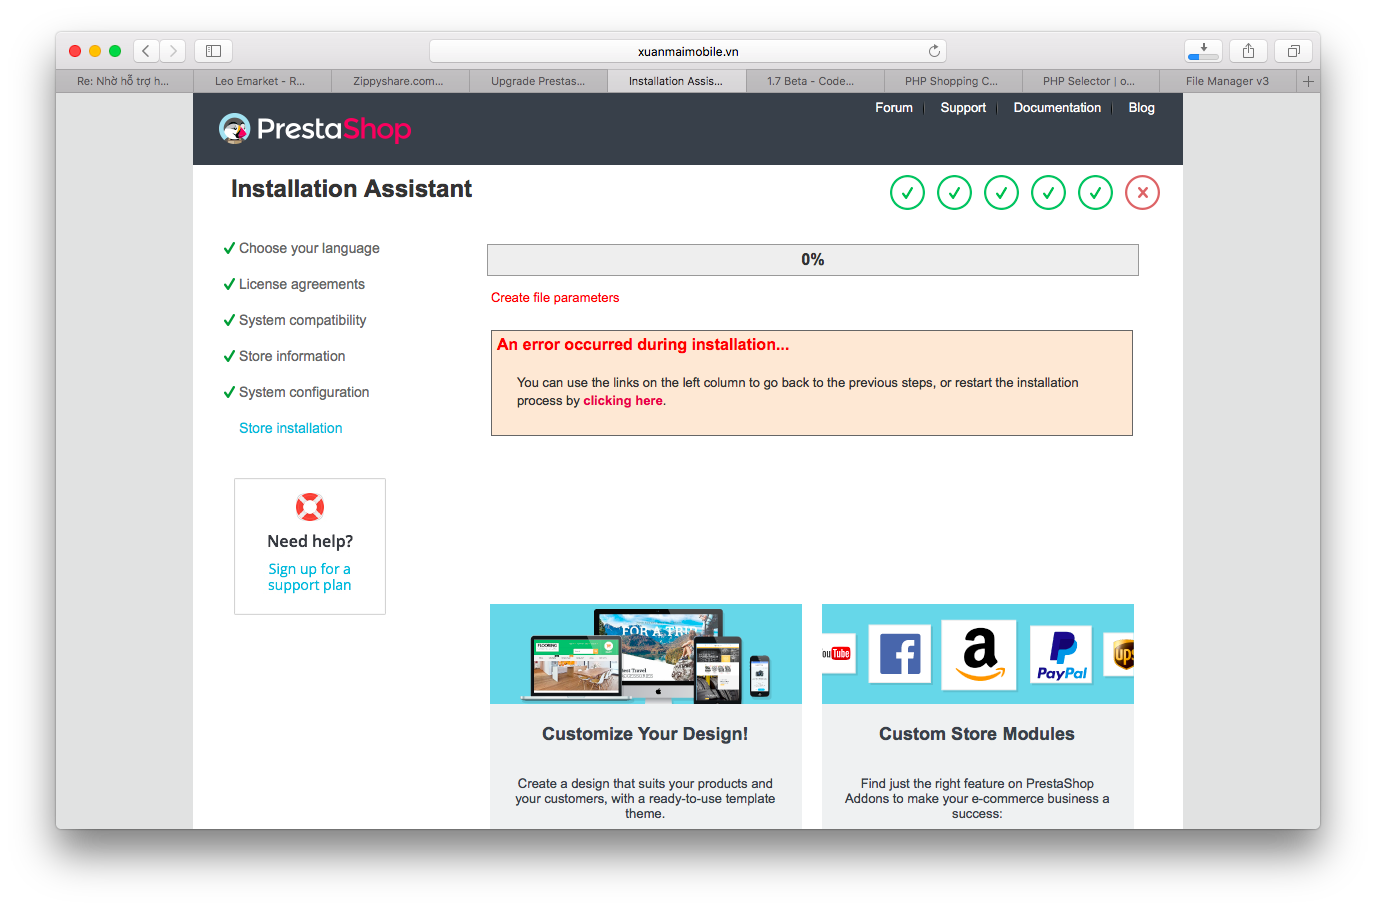This screenshot has width=1376, height=909.
Task: Go back to 'Choose your language' step
Action: (309, 248)
